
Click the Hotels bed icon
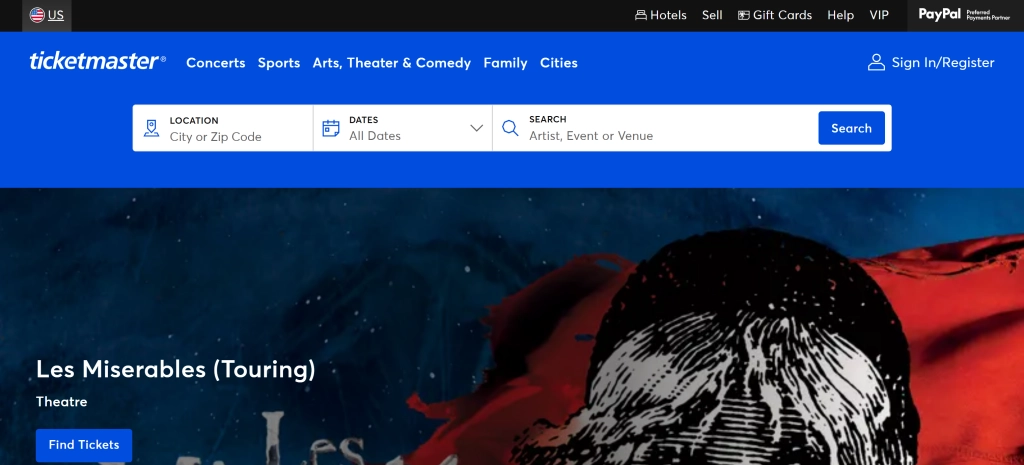point(641,15)
